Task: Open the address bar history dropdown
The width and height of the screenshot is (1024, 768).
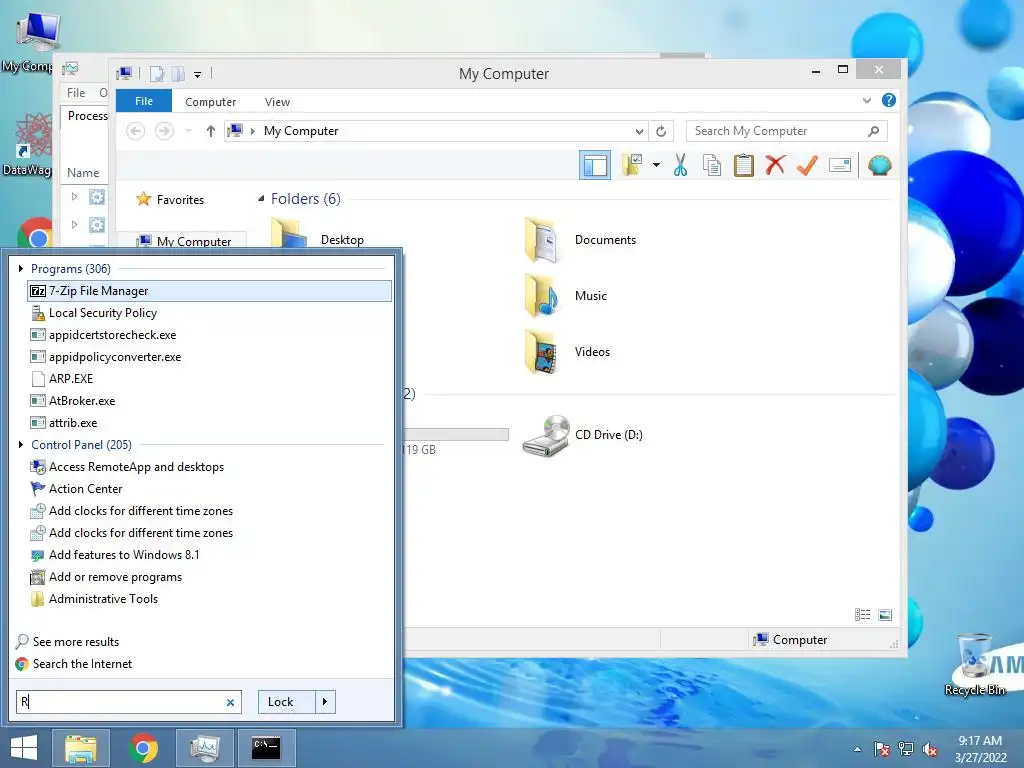Action: (x=639, y=131)
